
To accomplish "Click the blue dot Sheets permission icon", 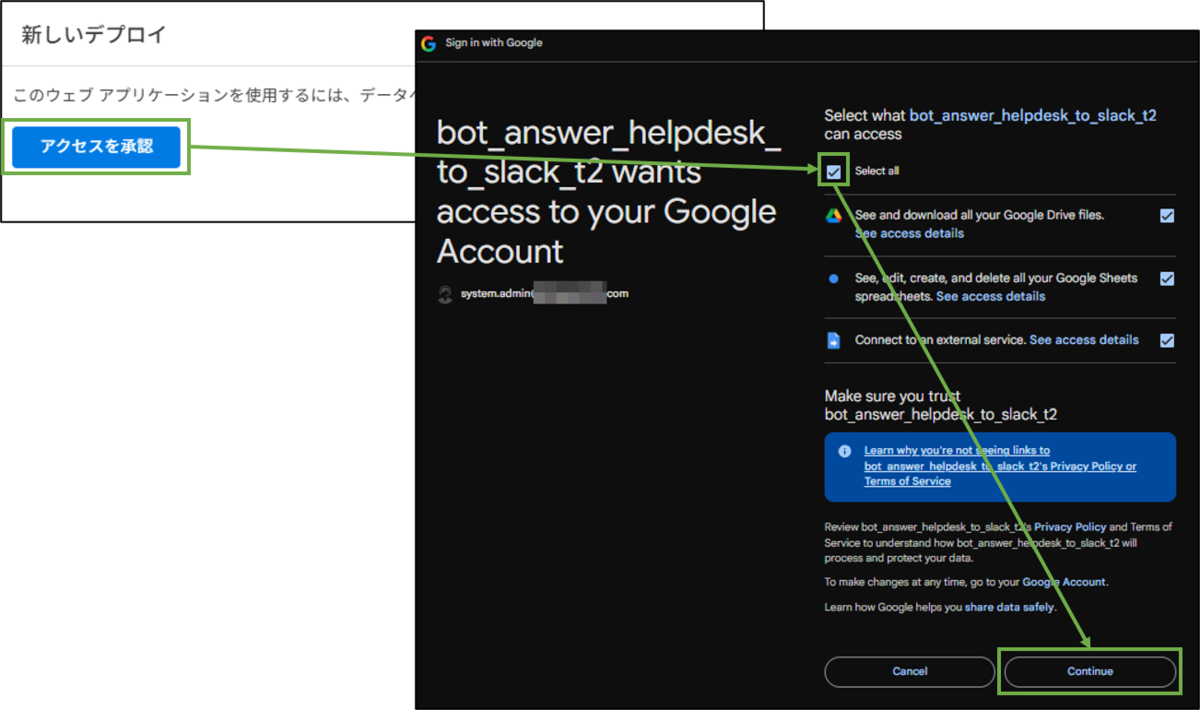I will click(834, 279).
